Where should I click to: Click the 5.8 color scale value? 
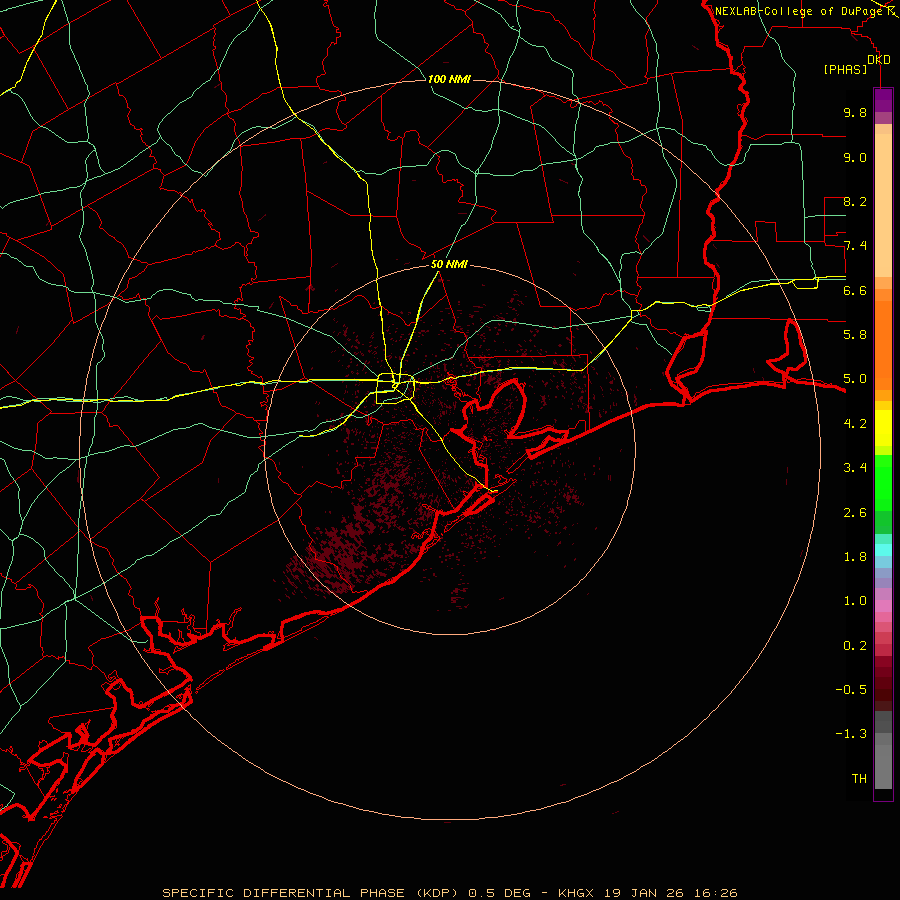(x=855, y=335)
